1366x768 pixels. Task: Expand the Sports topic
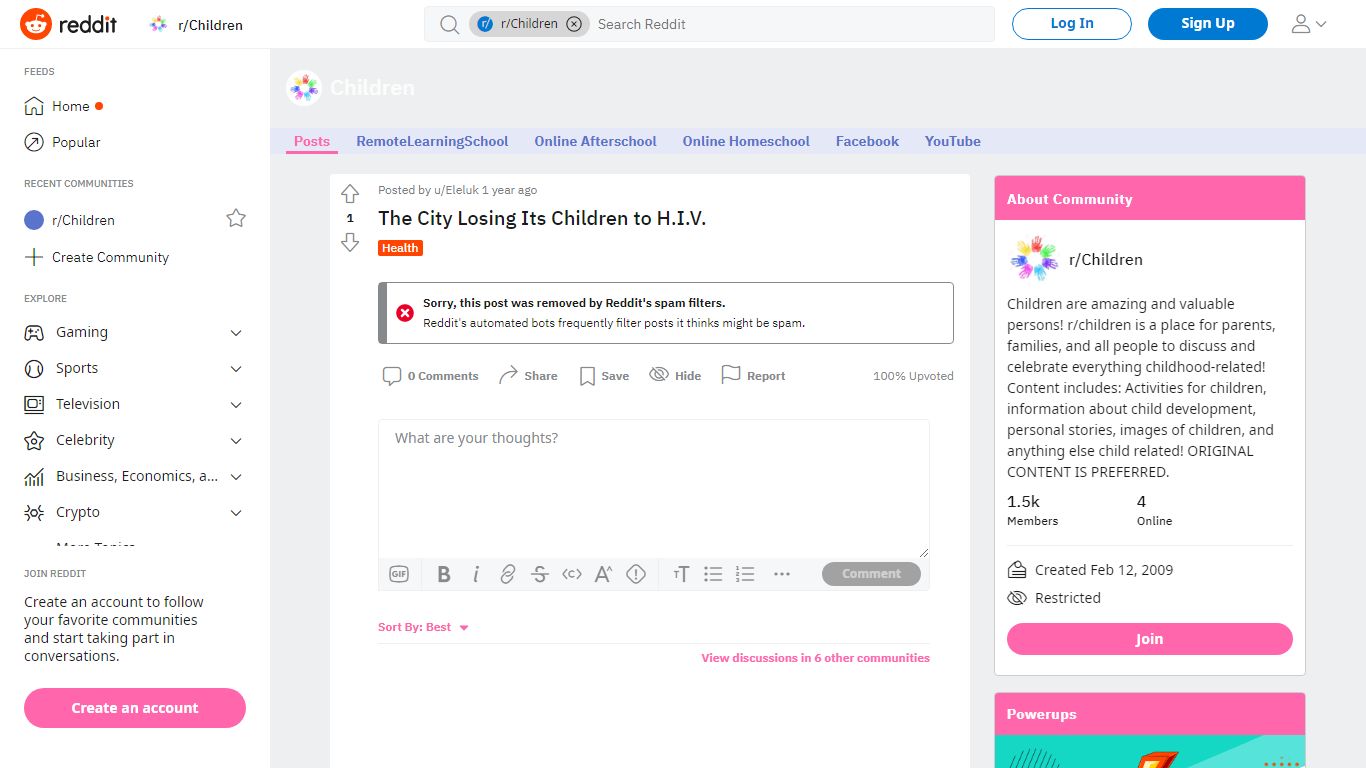tap(236, 369)
